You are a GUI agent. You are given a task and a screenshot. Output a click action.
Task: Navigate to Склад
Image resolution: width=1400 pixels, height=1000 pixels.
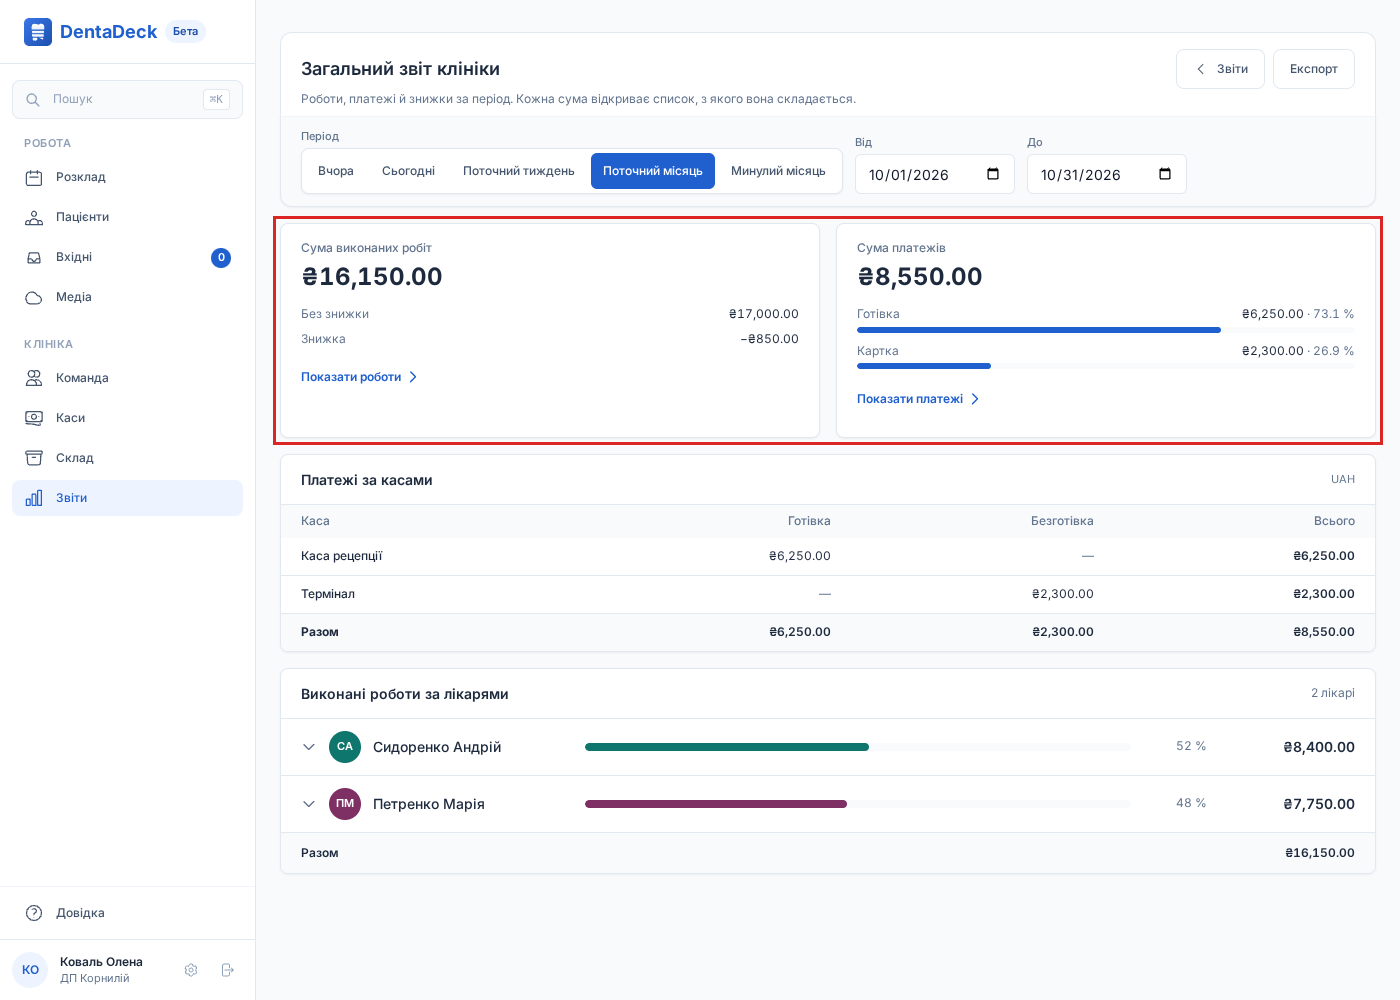128,458
